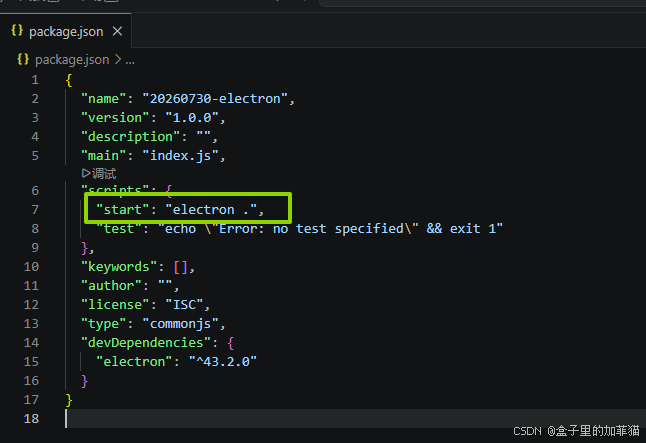
Task: Click the "main" key on line 5
Action: [x=103, y=155]
